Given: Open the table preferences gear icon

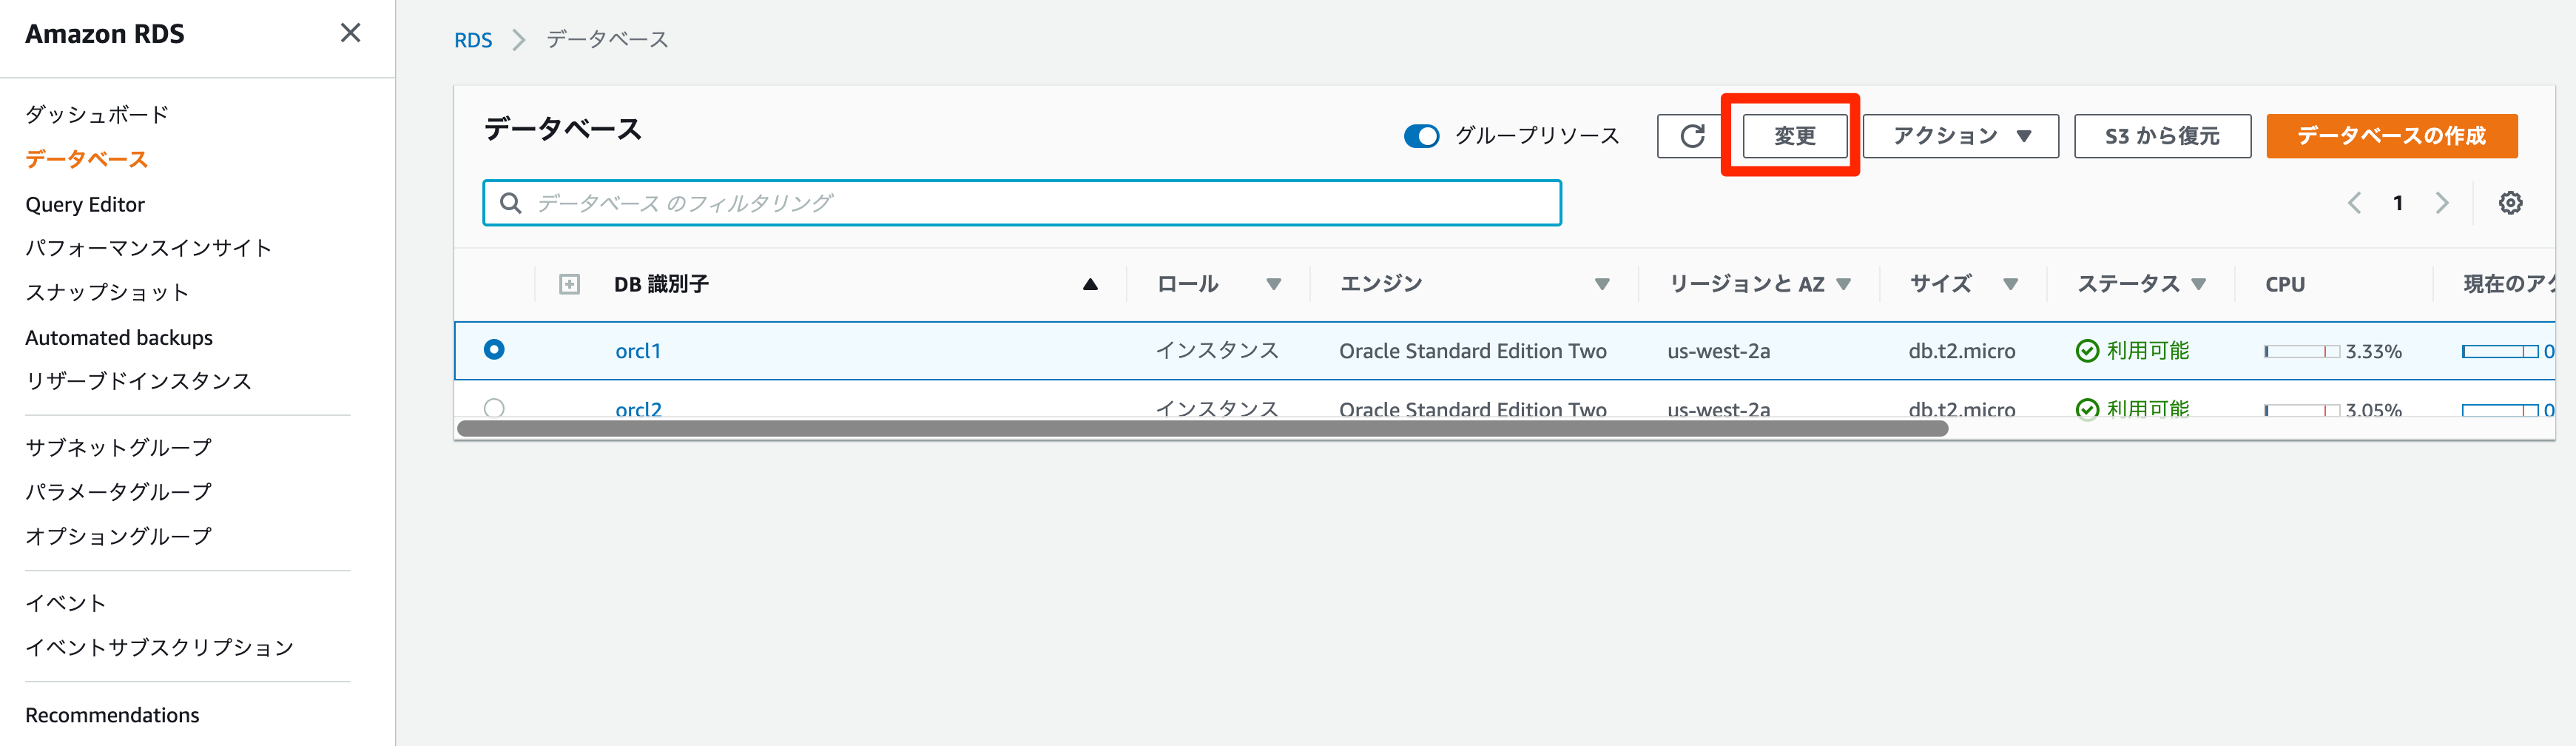Looking at the screenshot, I should coord(2510,203).
